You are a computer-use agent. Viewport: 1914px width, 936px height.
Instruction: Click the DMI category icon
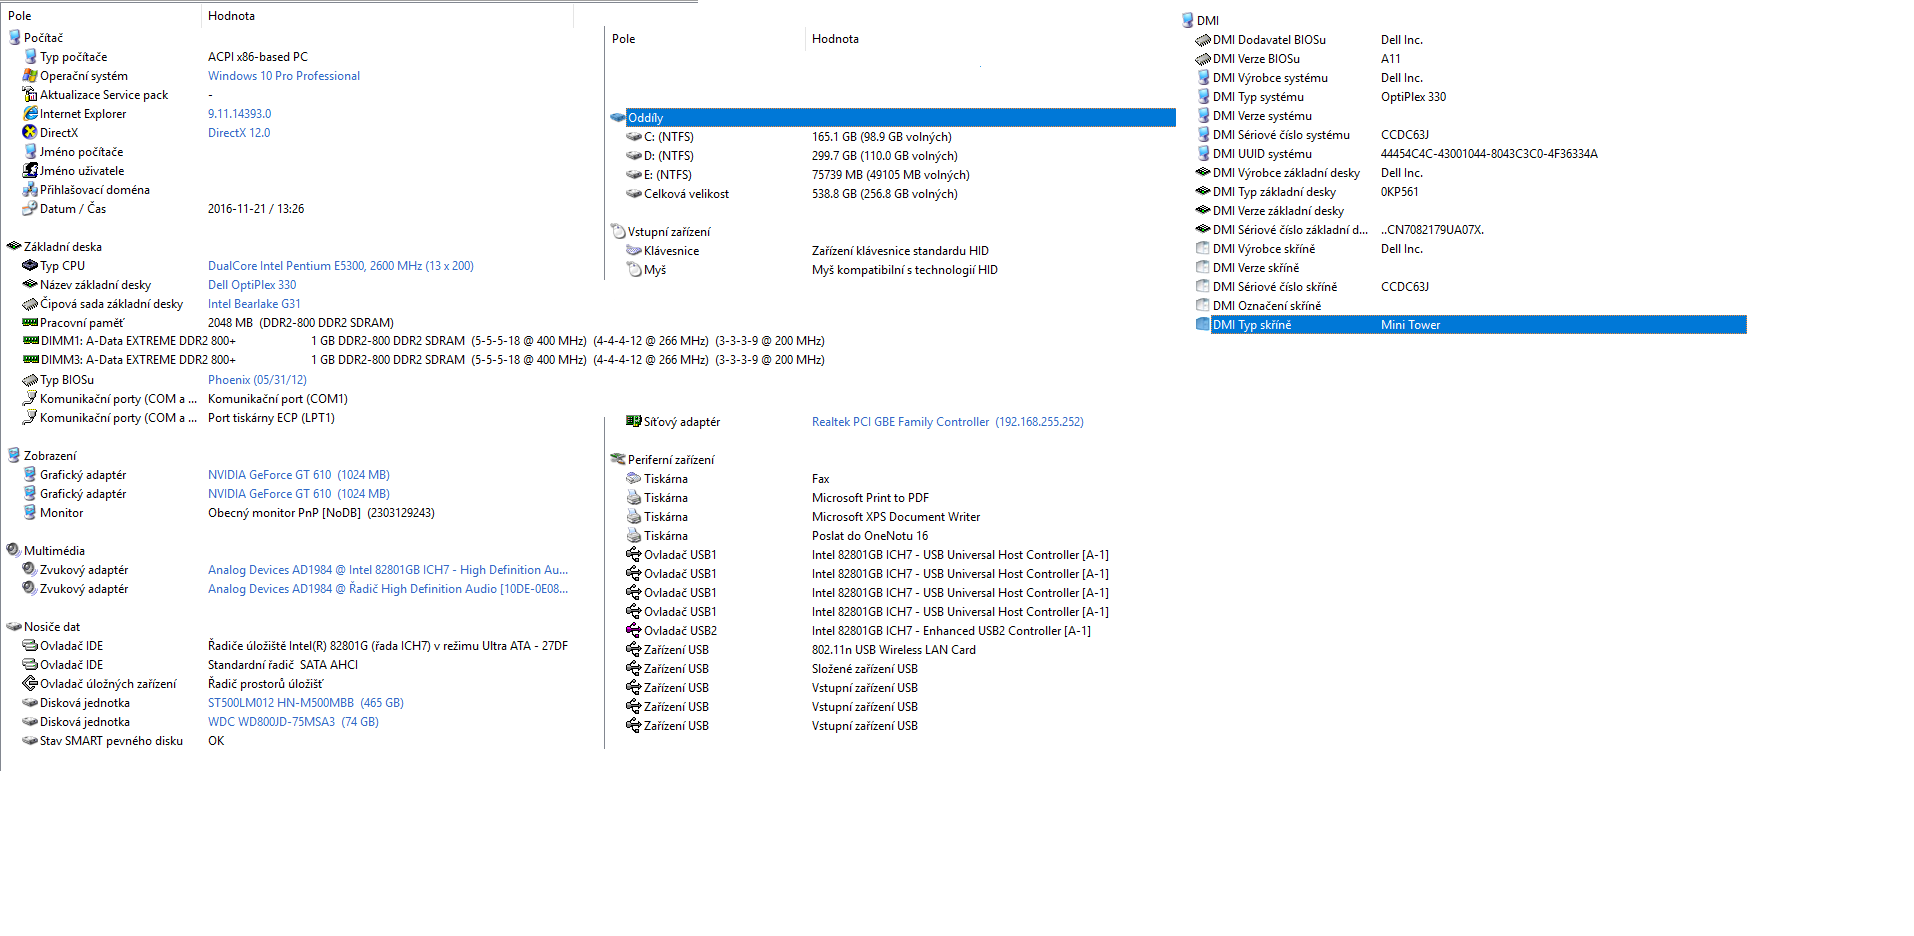pyautogui.click(x=1188, y=20)
